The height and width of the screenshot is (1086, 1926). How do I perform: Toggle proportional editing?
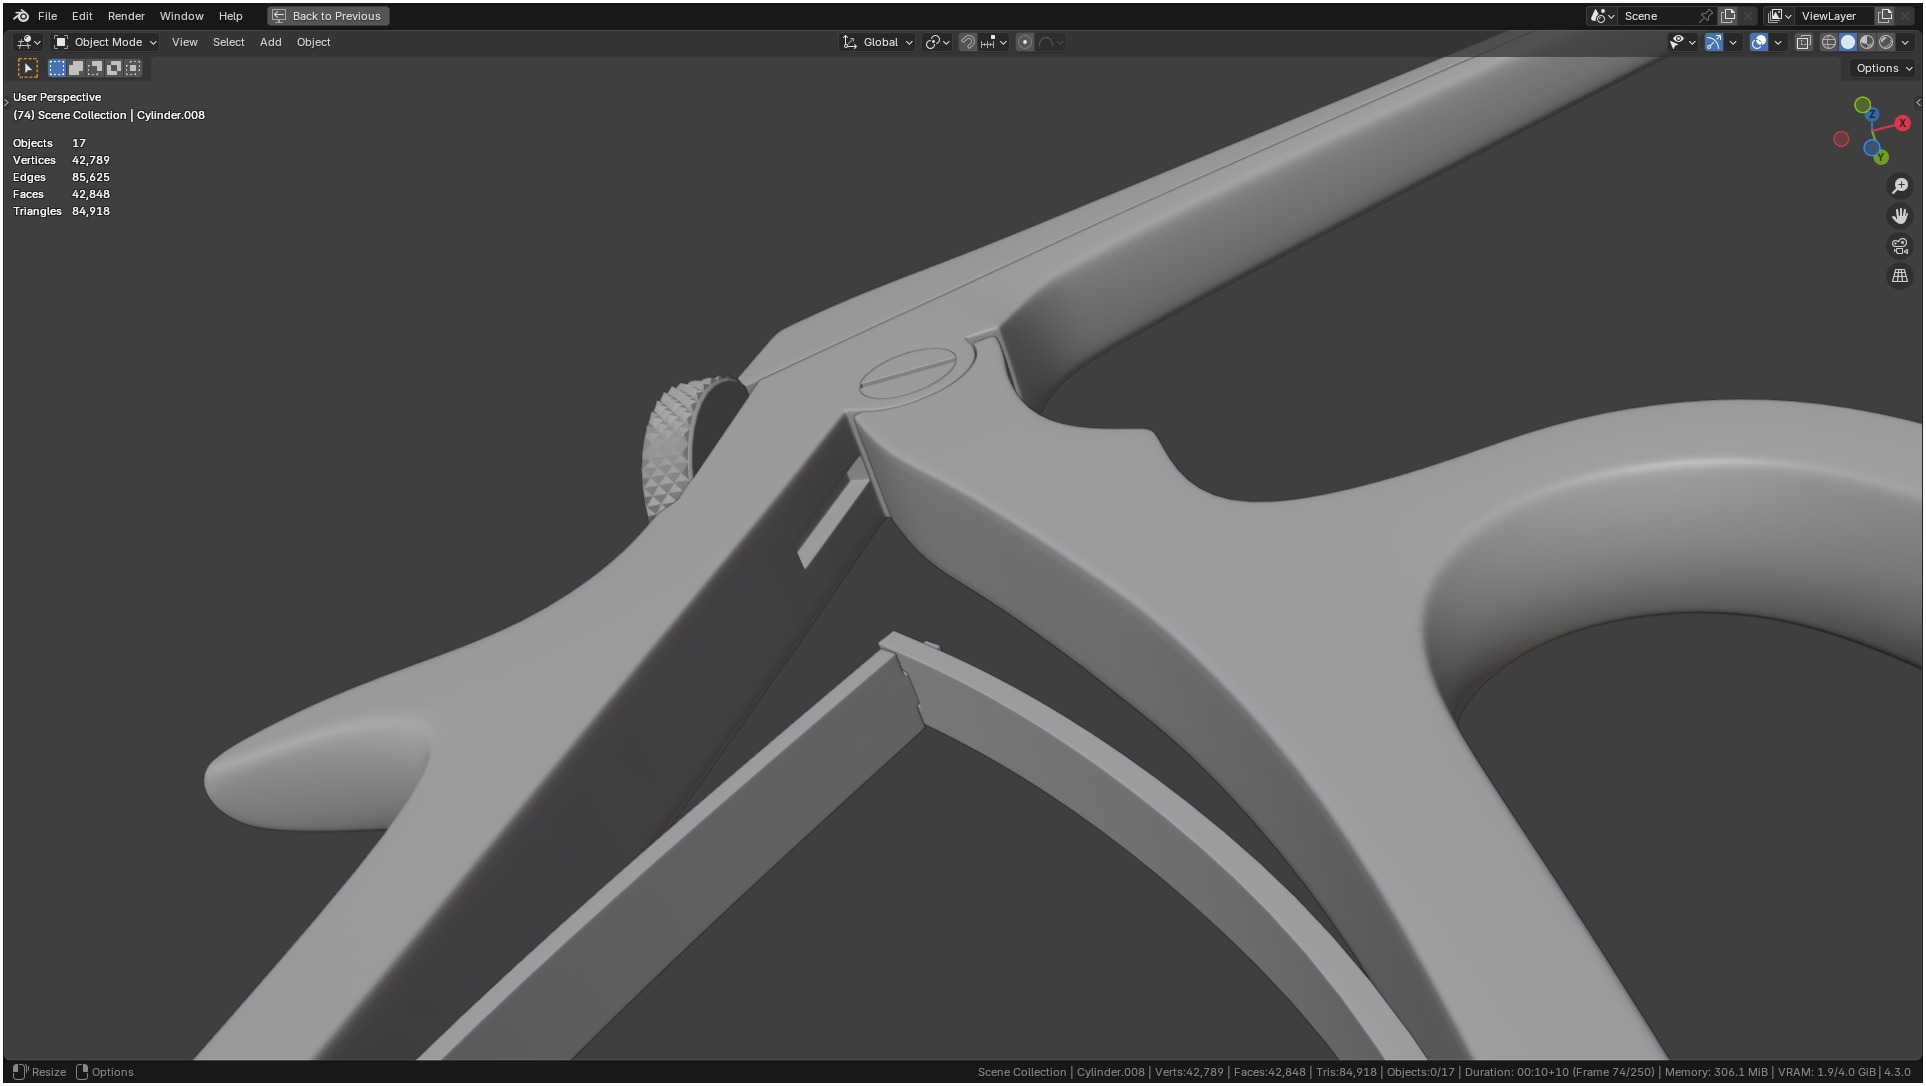[x=1024, y=42]
